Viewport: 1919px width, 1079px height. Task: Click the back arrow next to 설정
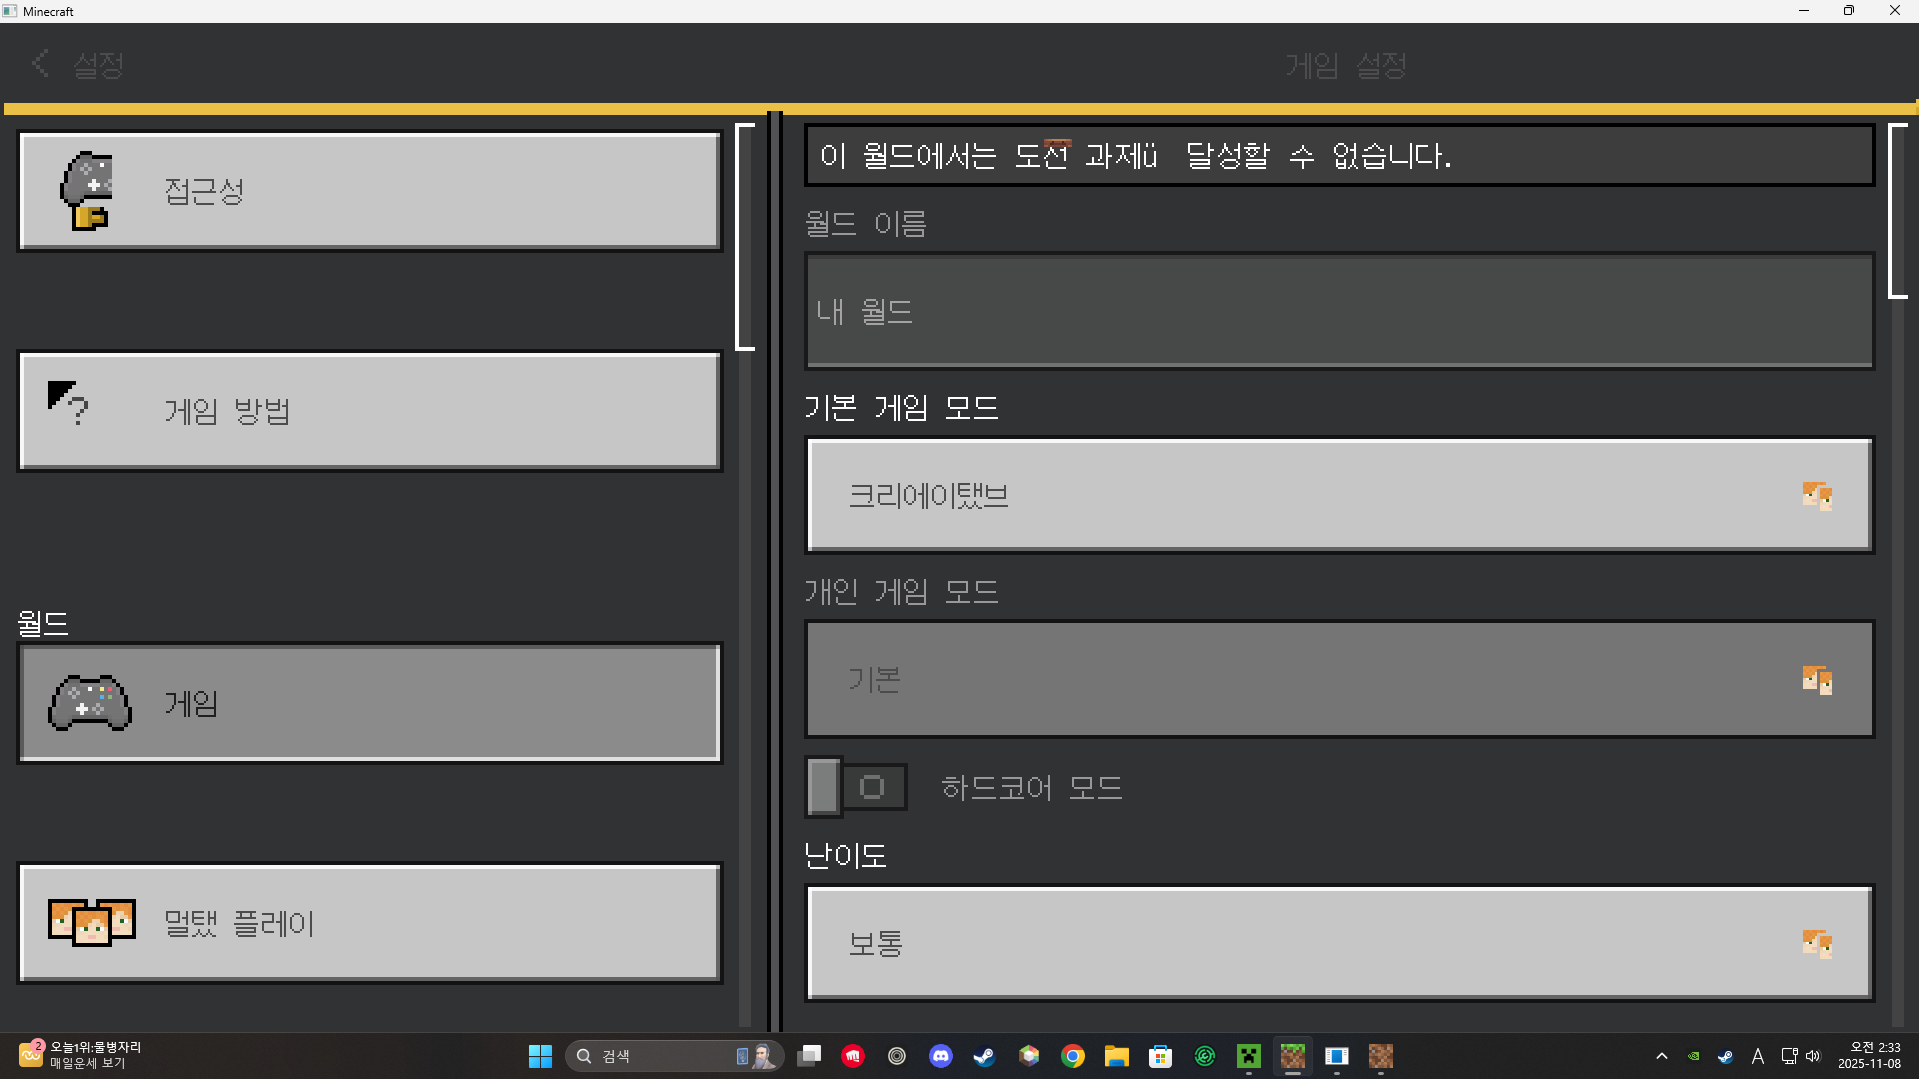point(40,64)
